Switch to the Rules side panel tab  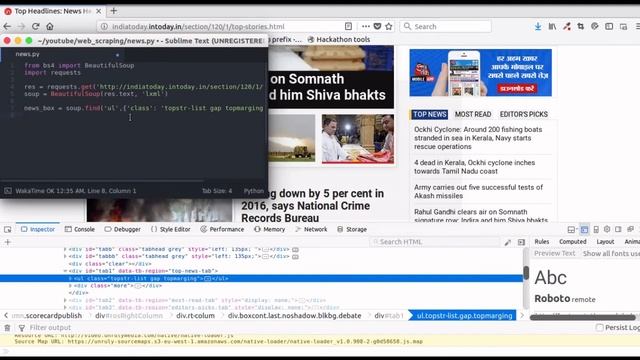(x=542, y=242)
